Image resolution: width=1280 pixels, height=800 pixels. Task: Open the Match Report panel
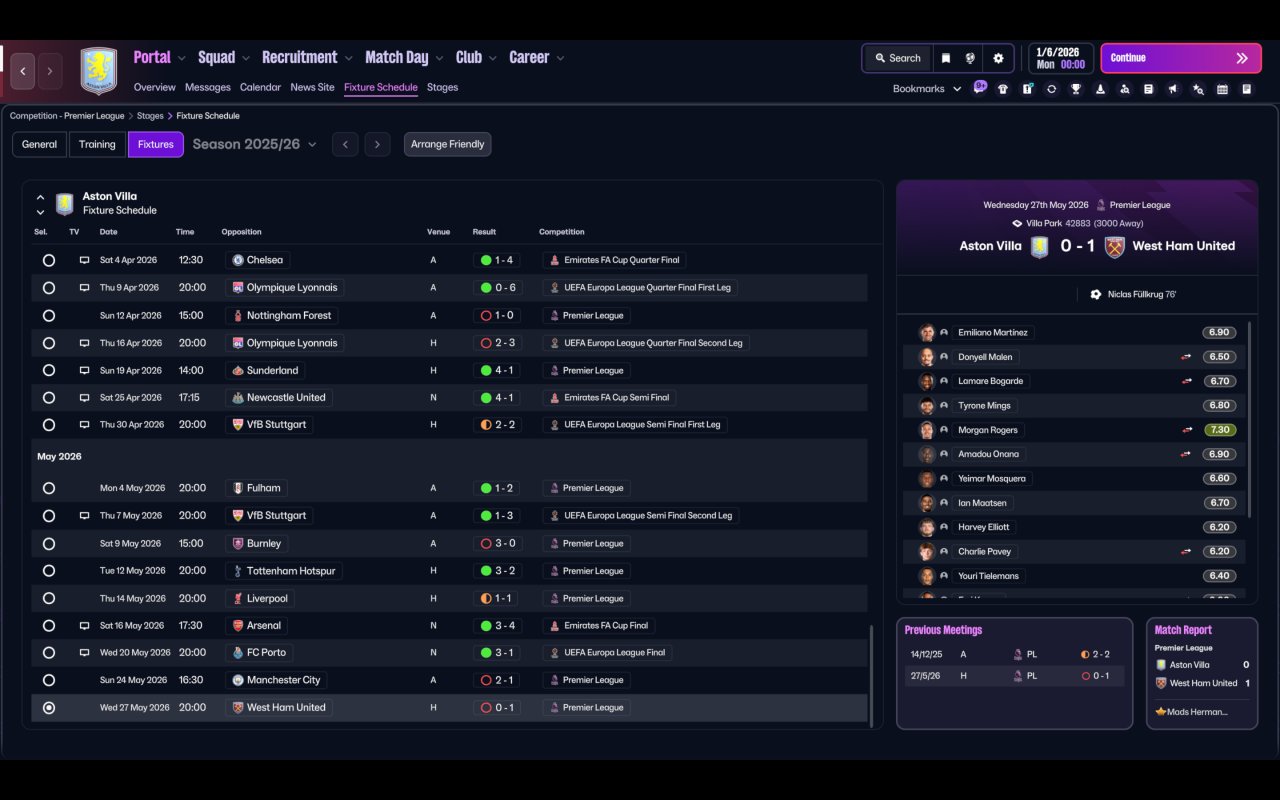pyautogui.click(x=1202, y=673)
